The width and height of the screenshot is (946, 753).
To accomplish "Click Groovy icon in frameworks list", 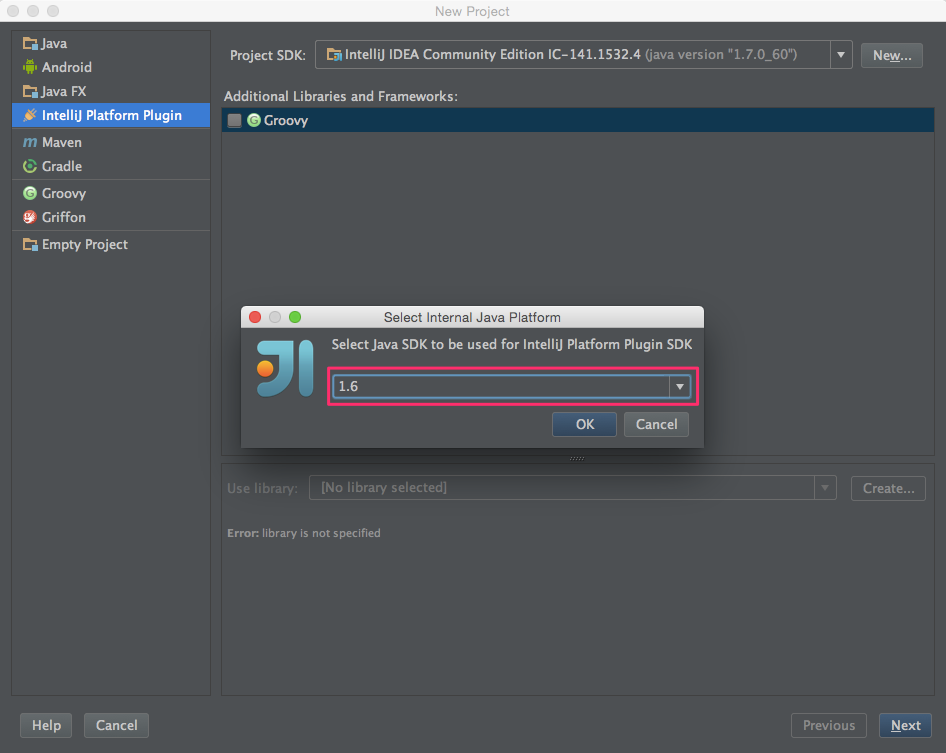I will tap(254, 120).
